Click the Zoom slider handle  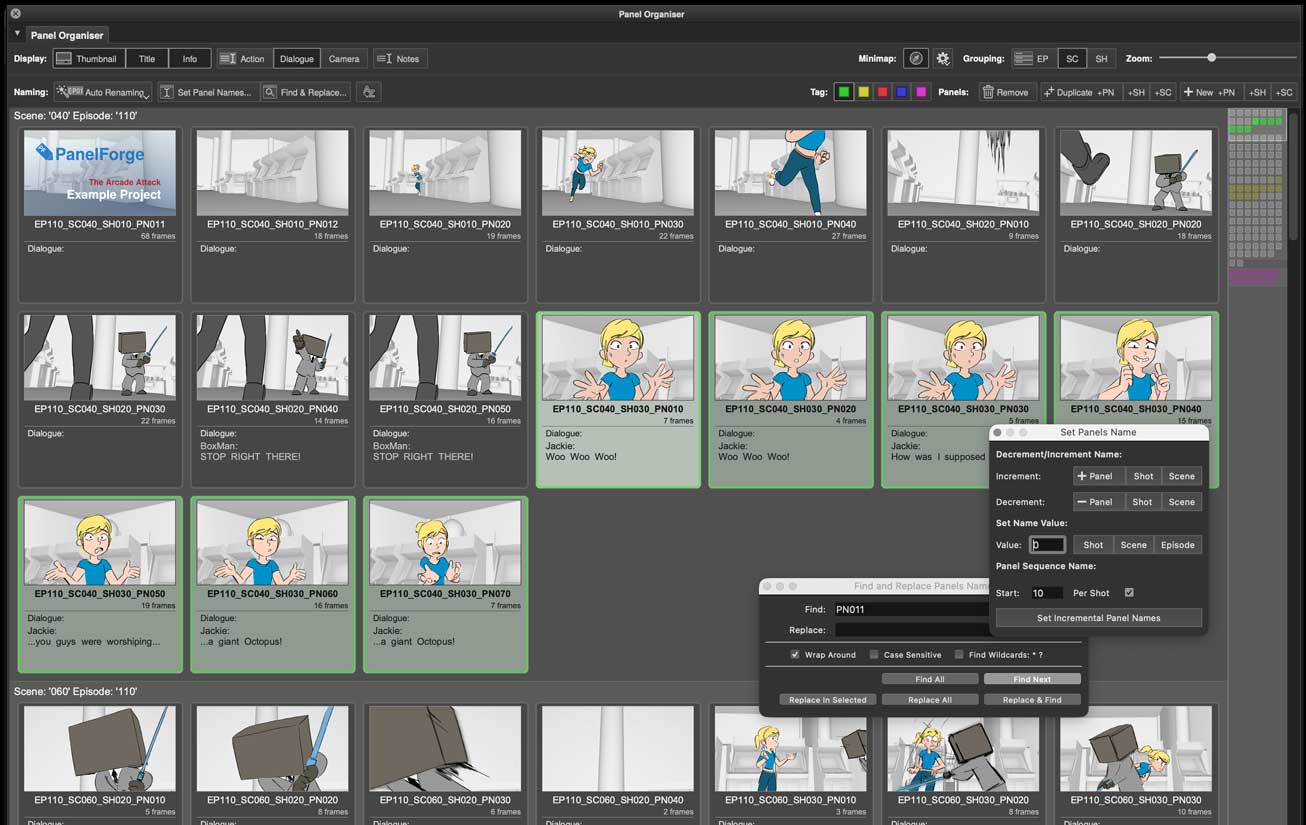[1212, 58]
